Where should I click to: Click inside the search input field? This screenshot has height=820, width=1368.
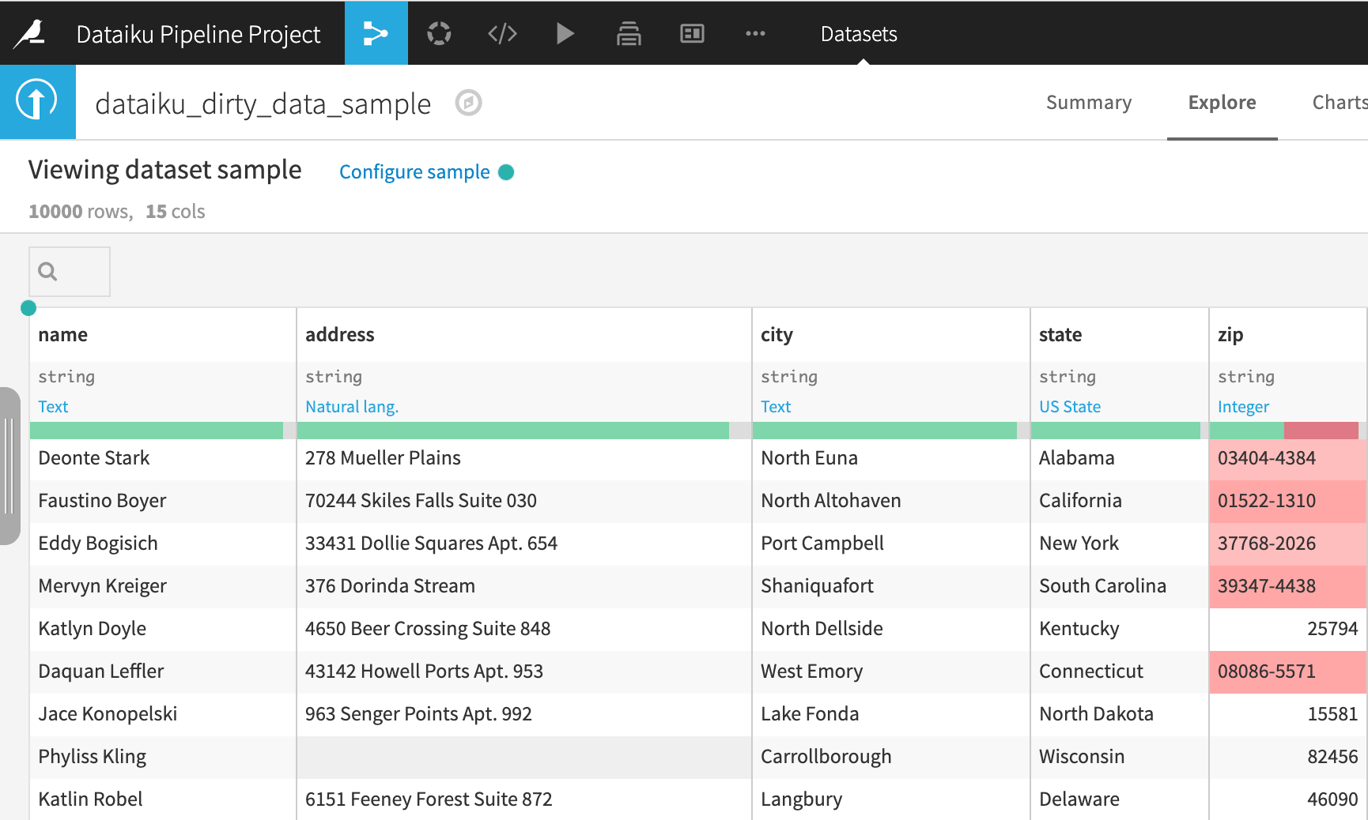pos(75,271)
